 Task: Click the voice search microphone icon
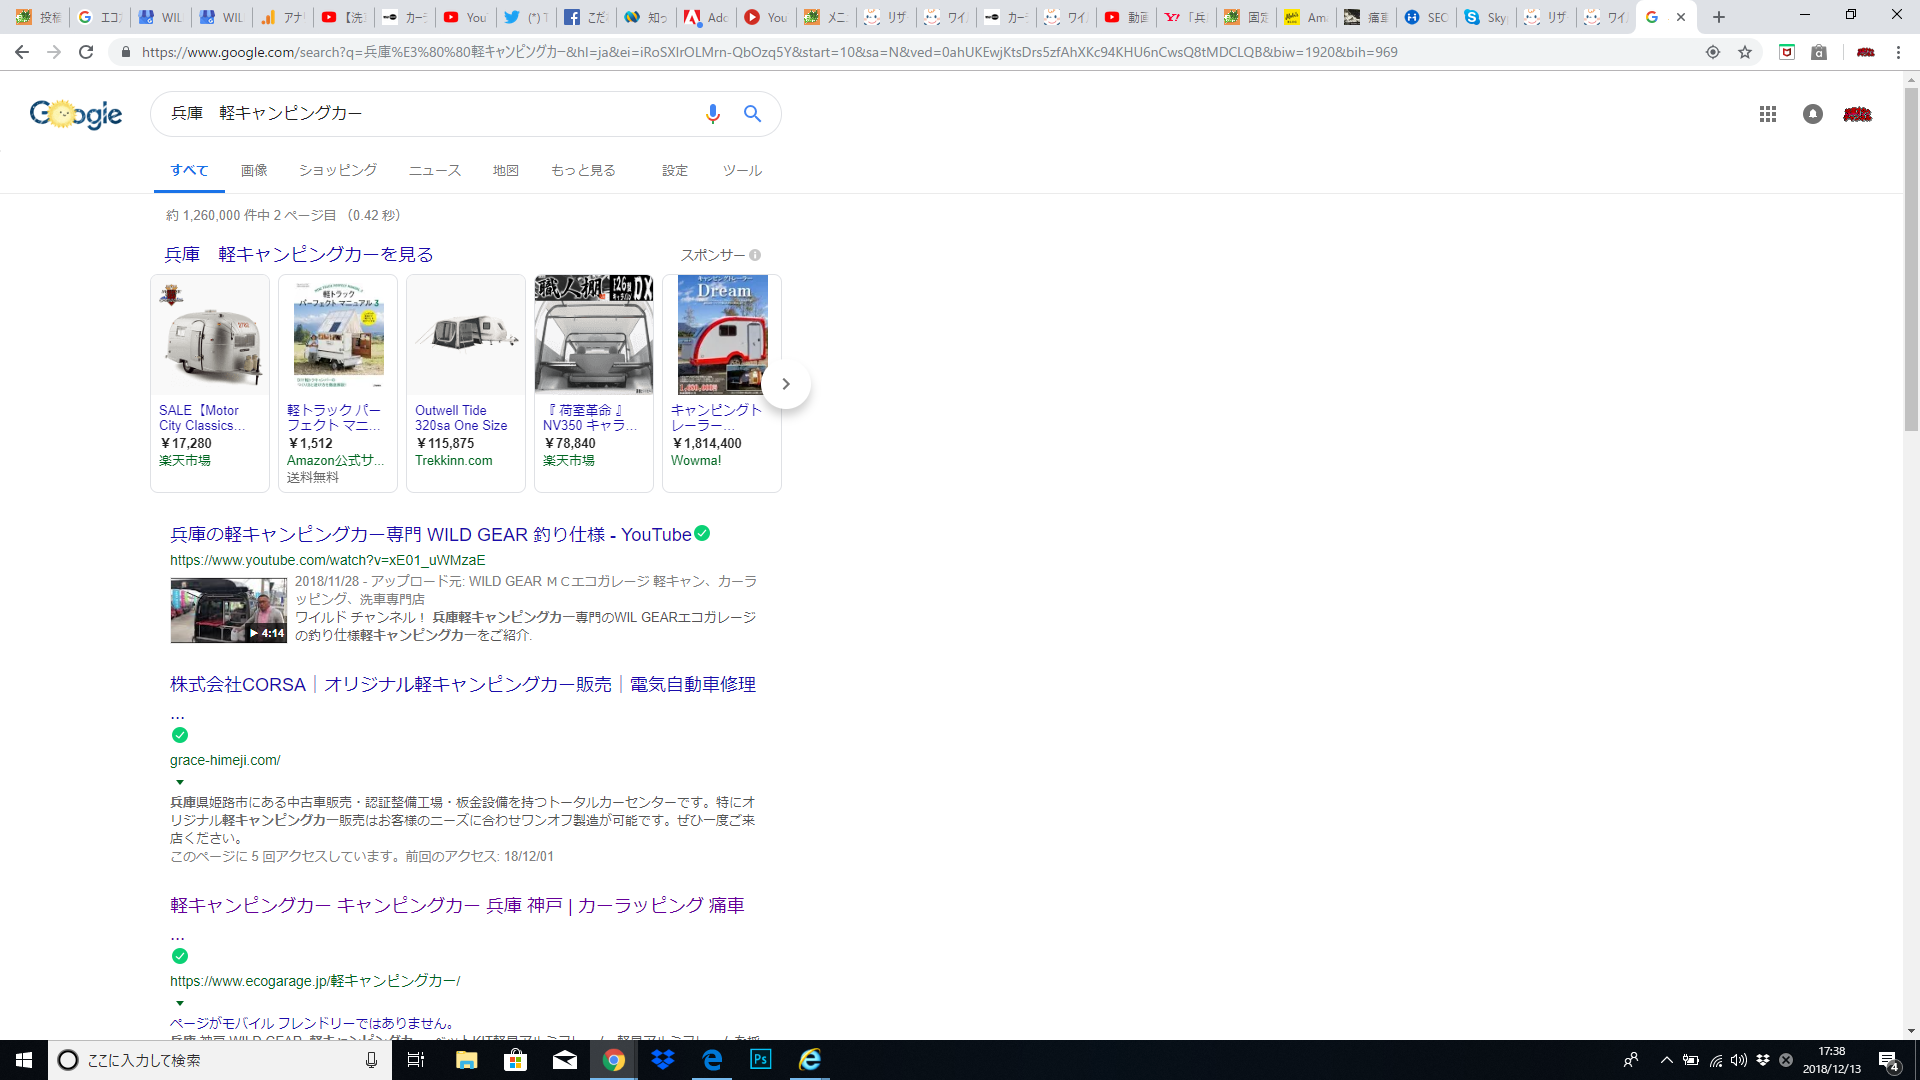[712, 114]
